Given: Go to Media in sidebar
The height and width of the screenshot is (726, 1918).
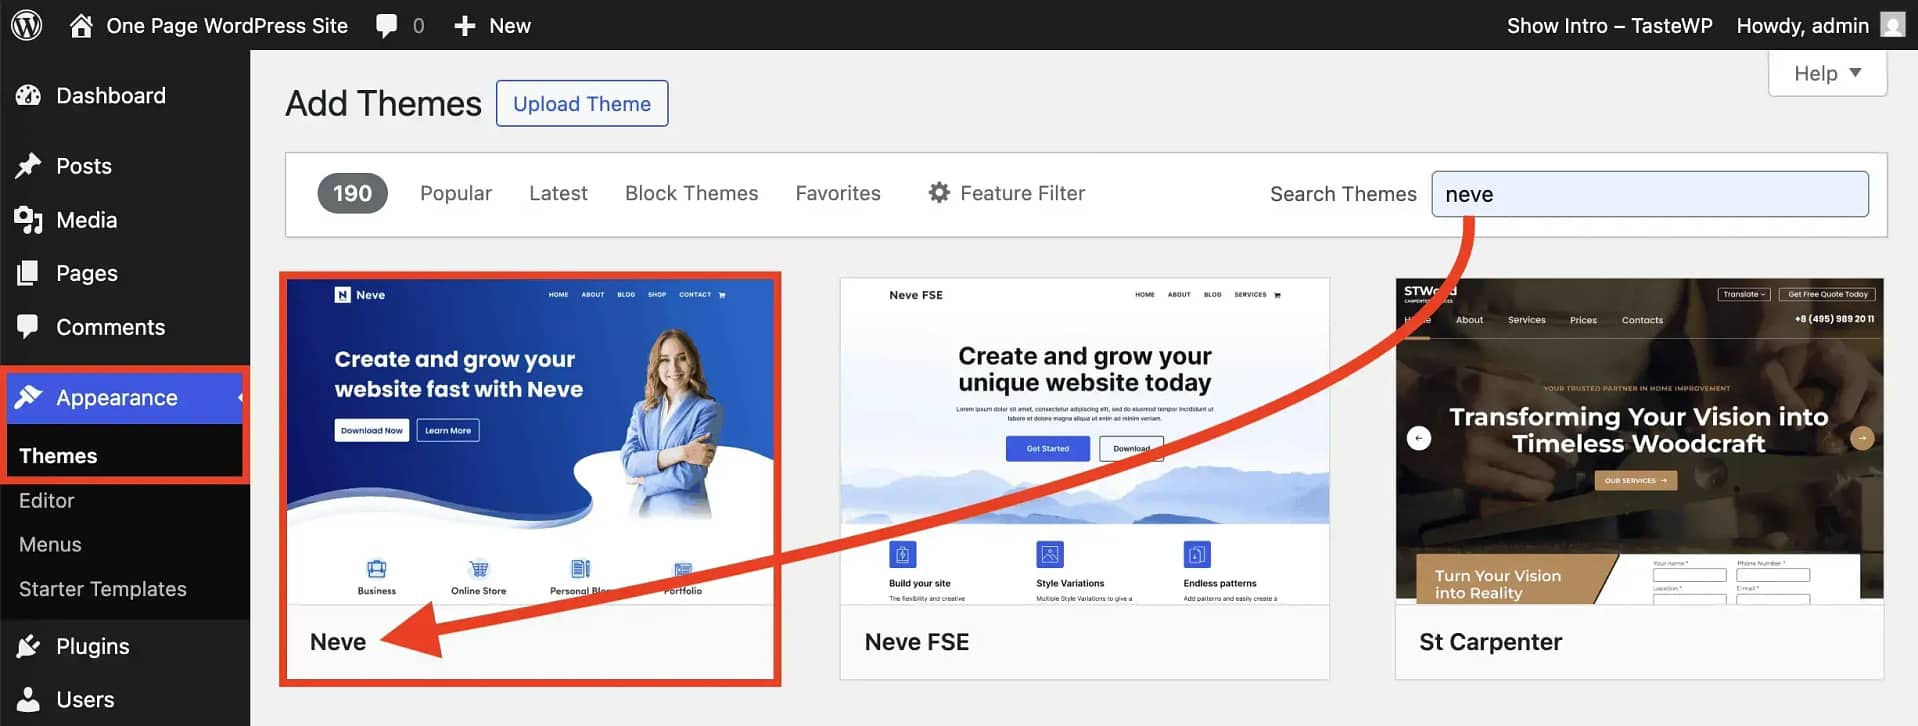Looking at the screenshot, I should pos(87,220).
